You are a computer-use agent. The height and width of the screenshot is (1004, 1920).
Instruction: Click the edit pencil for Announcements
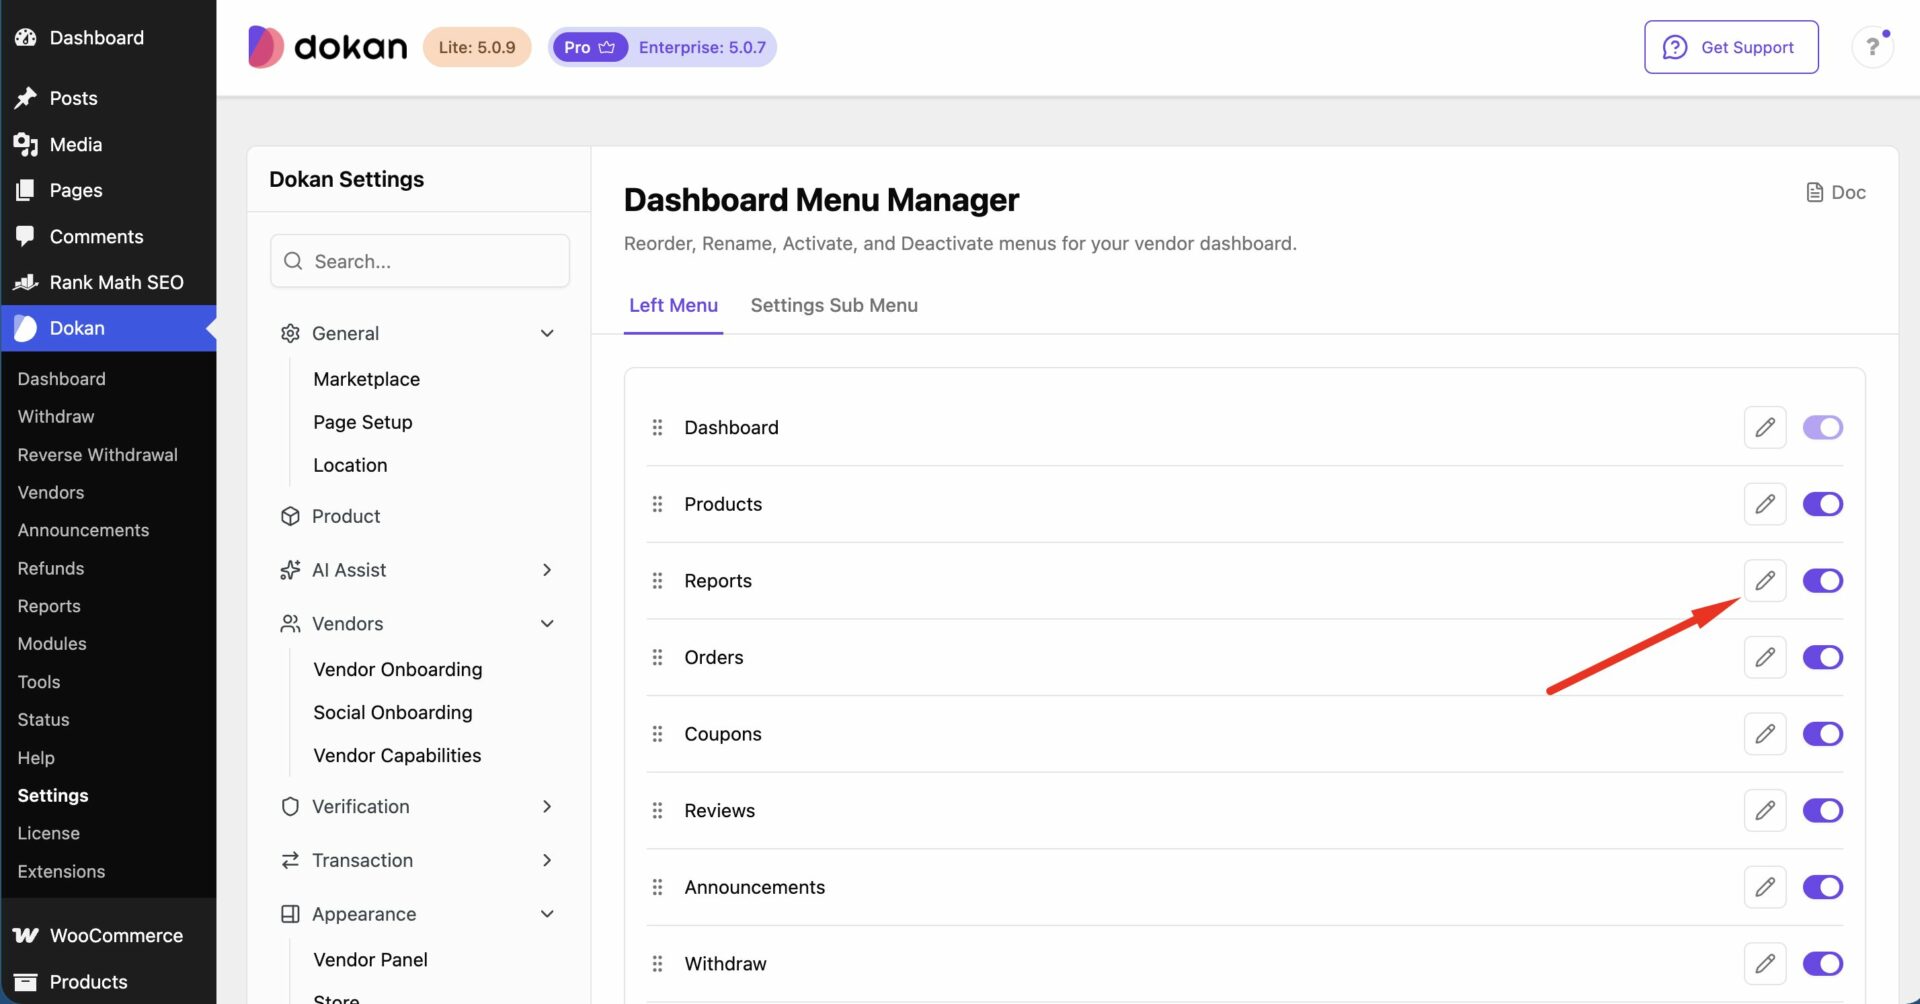click(x=1765, y=887)
